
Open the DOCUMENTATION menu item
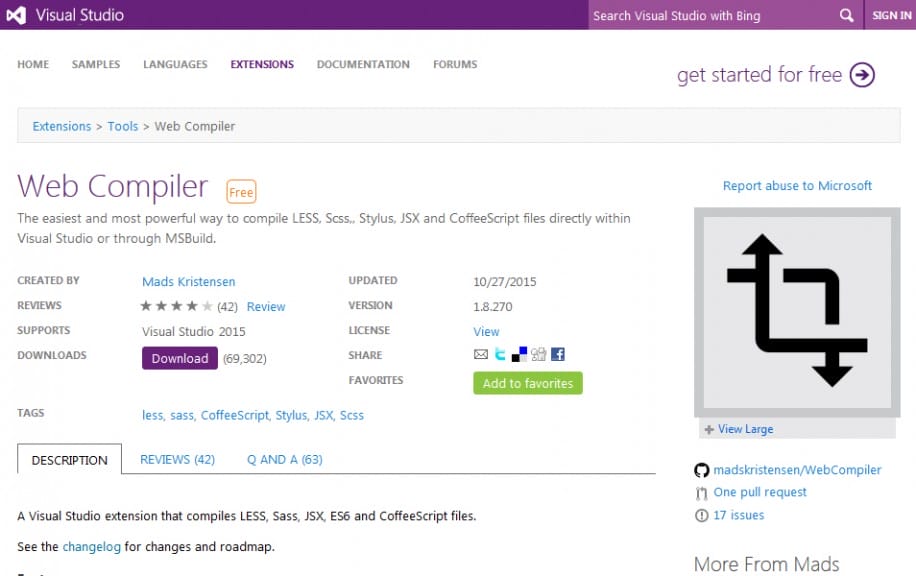click(x=362, y=63)
